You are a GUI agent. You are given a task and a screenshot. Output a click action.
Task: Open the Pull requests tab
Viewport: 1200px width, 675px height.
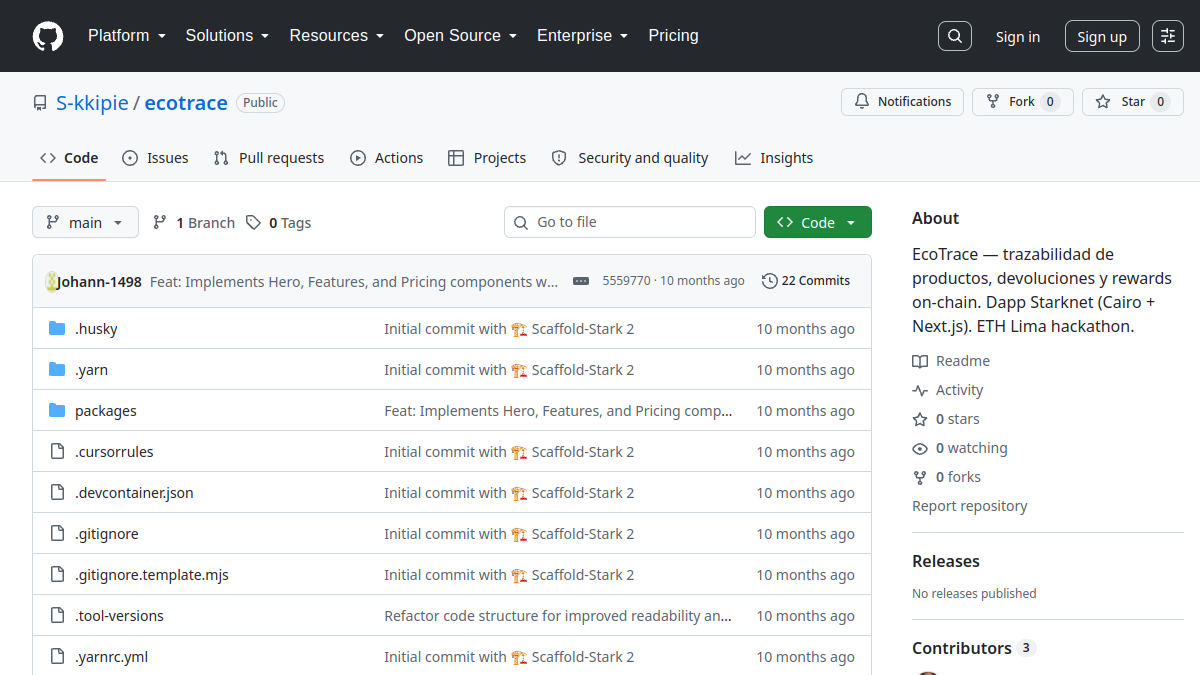pos(269,158)
